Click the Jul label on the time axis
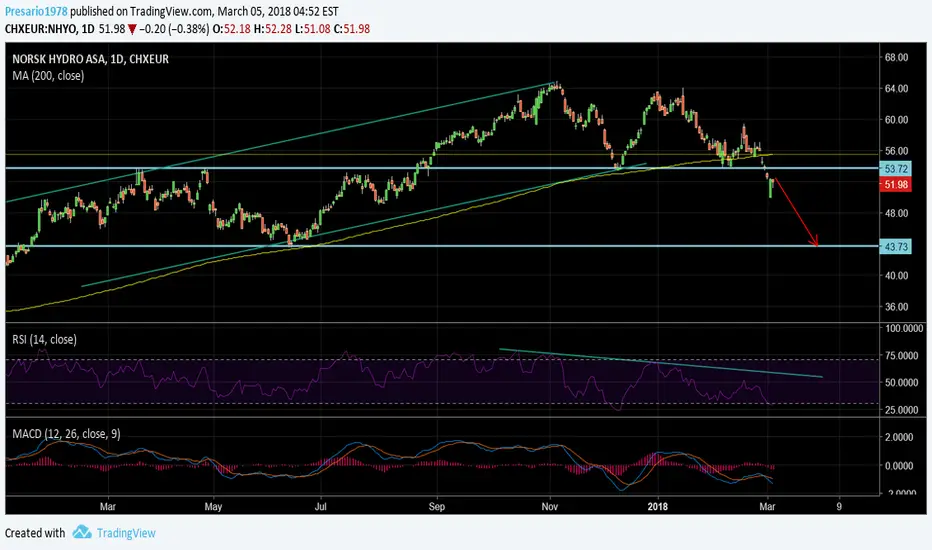Image resolution: width=932 pixels, height=550 pixels. (x=320, y=507)
